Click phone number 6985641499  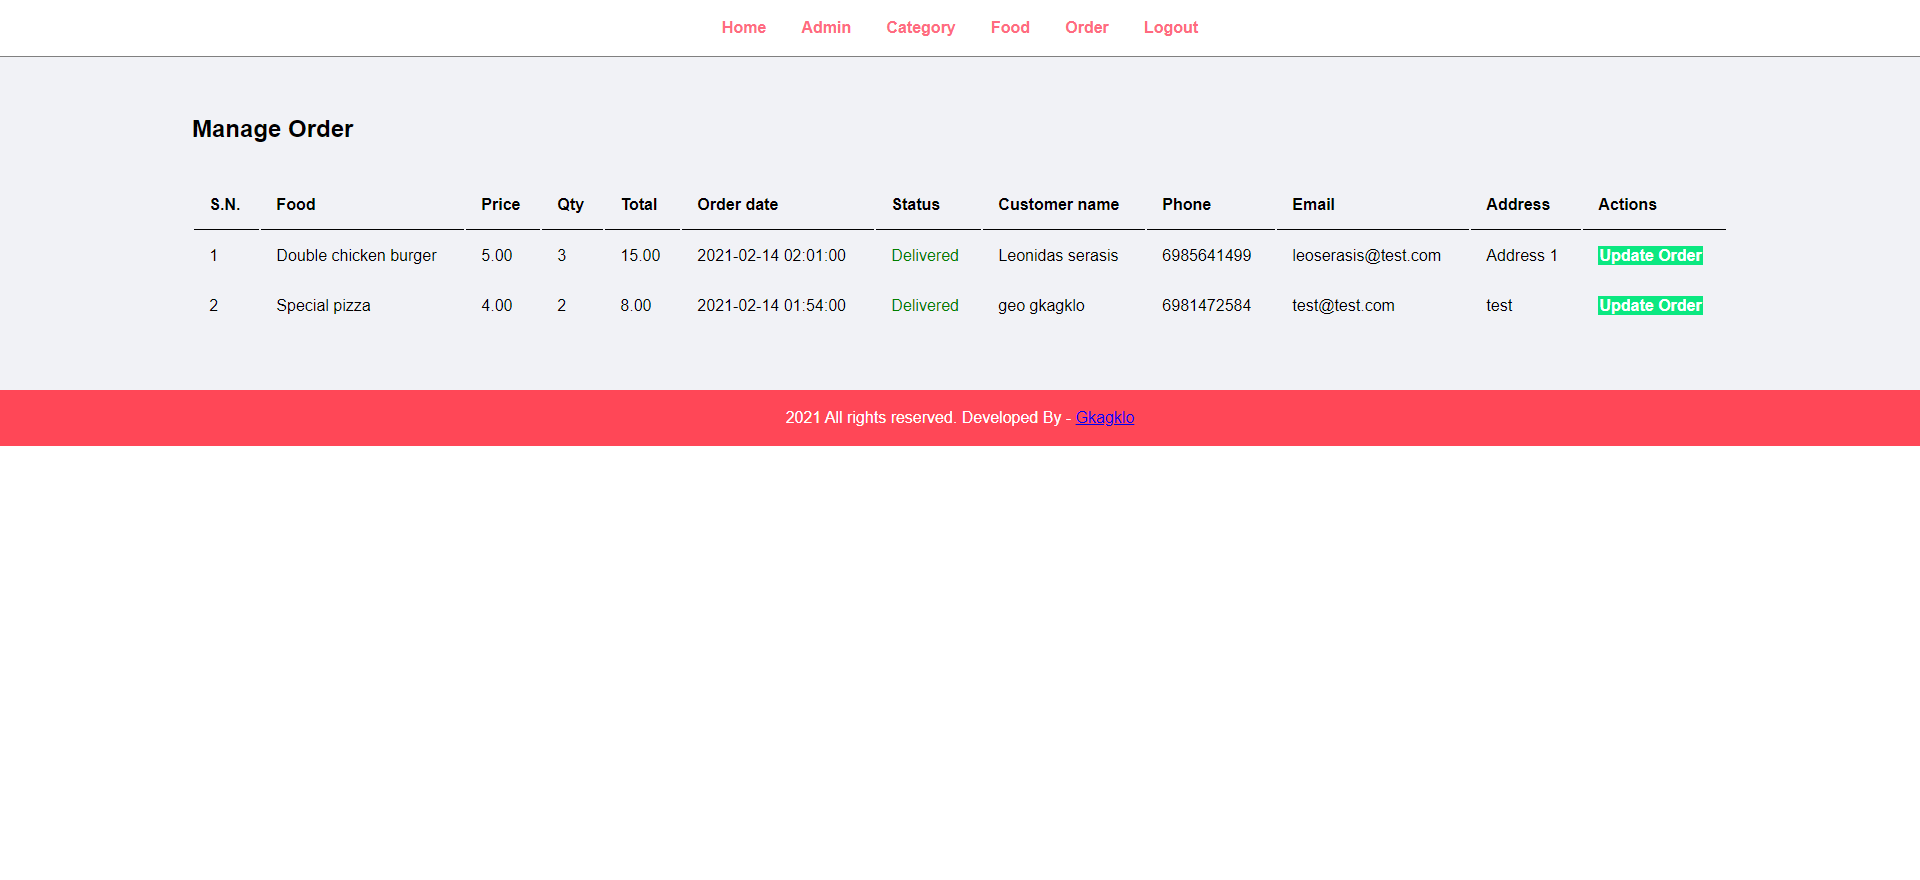click(1206, 256)
